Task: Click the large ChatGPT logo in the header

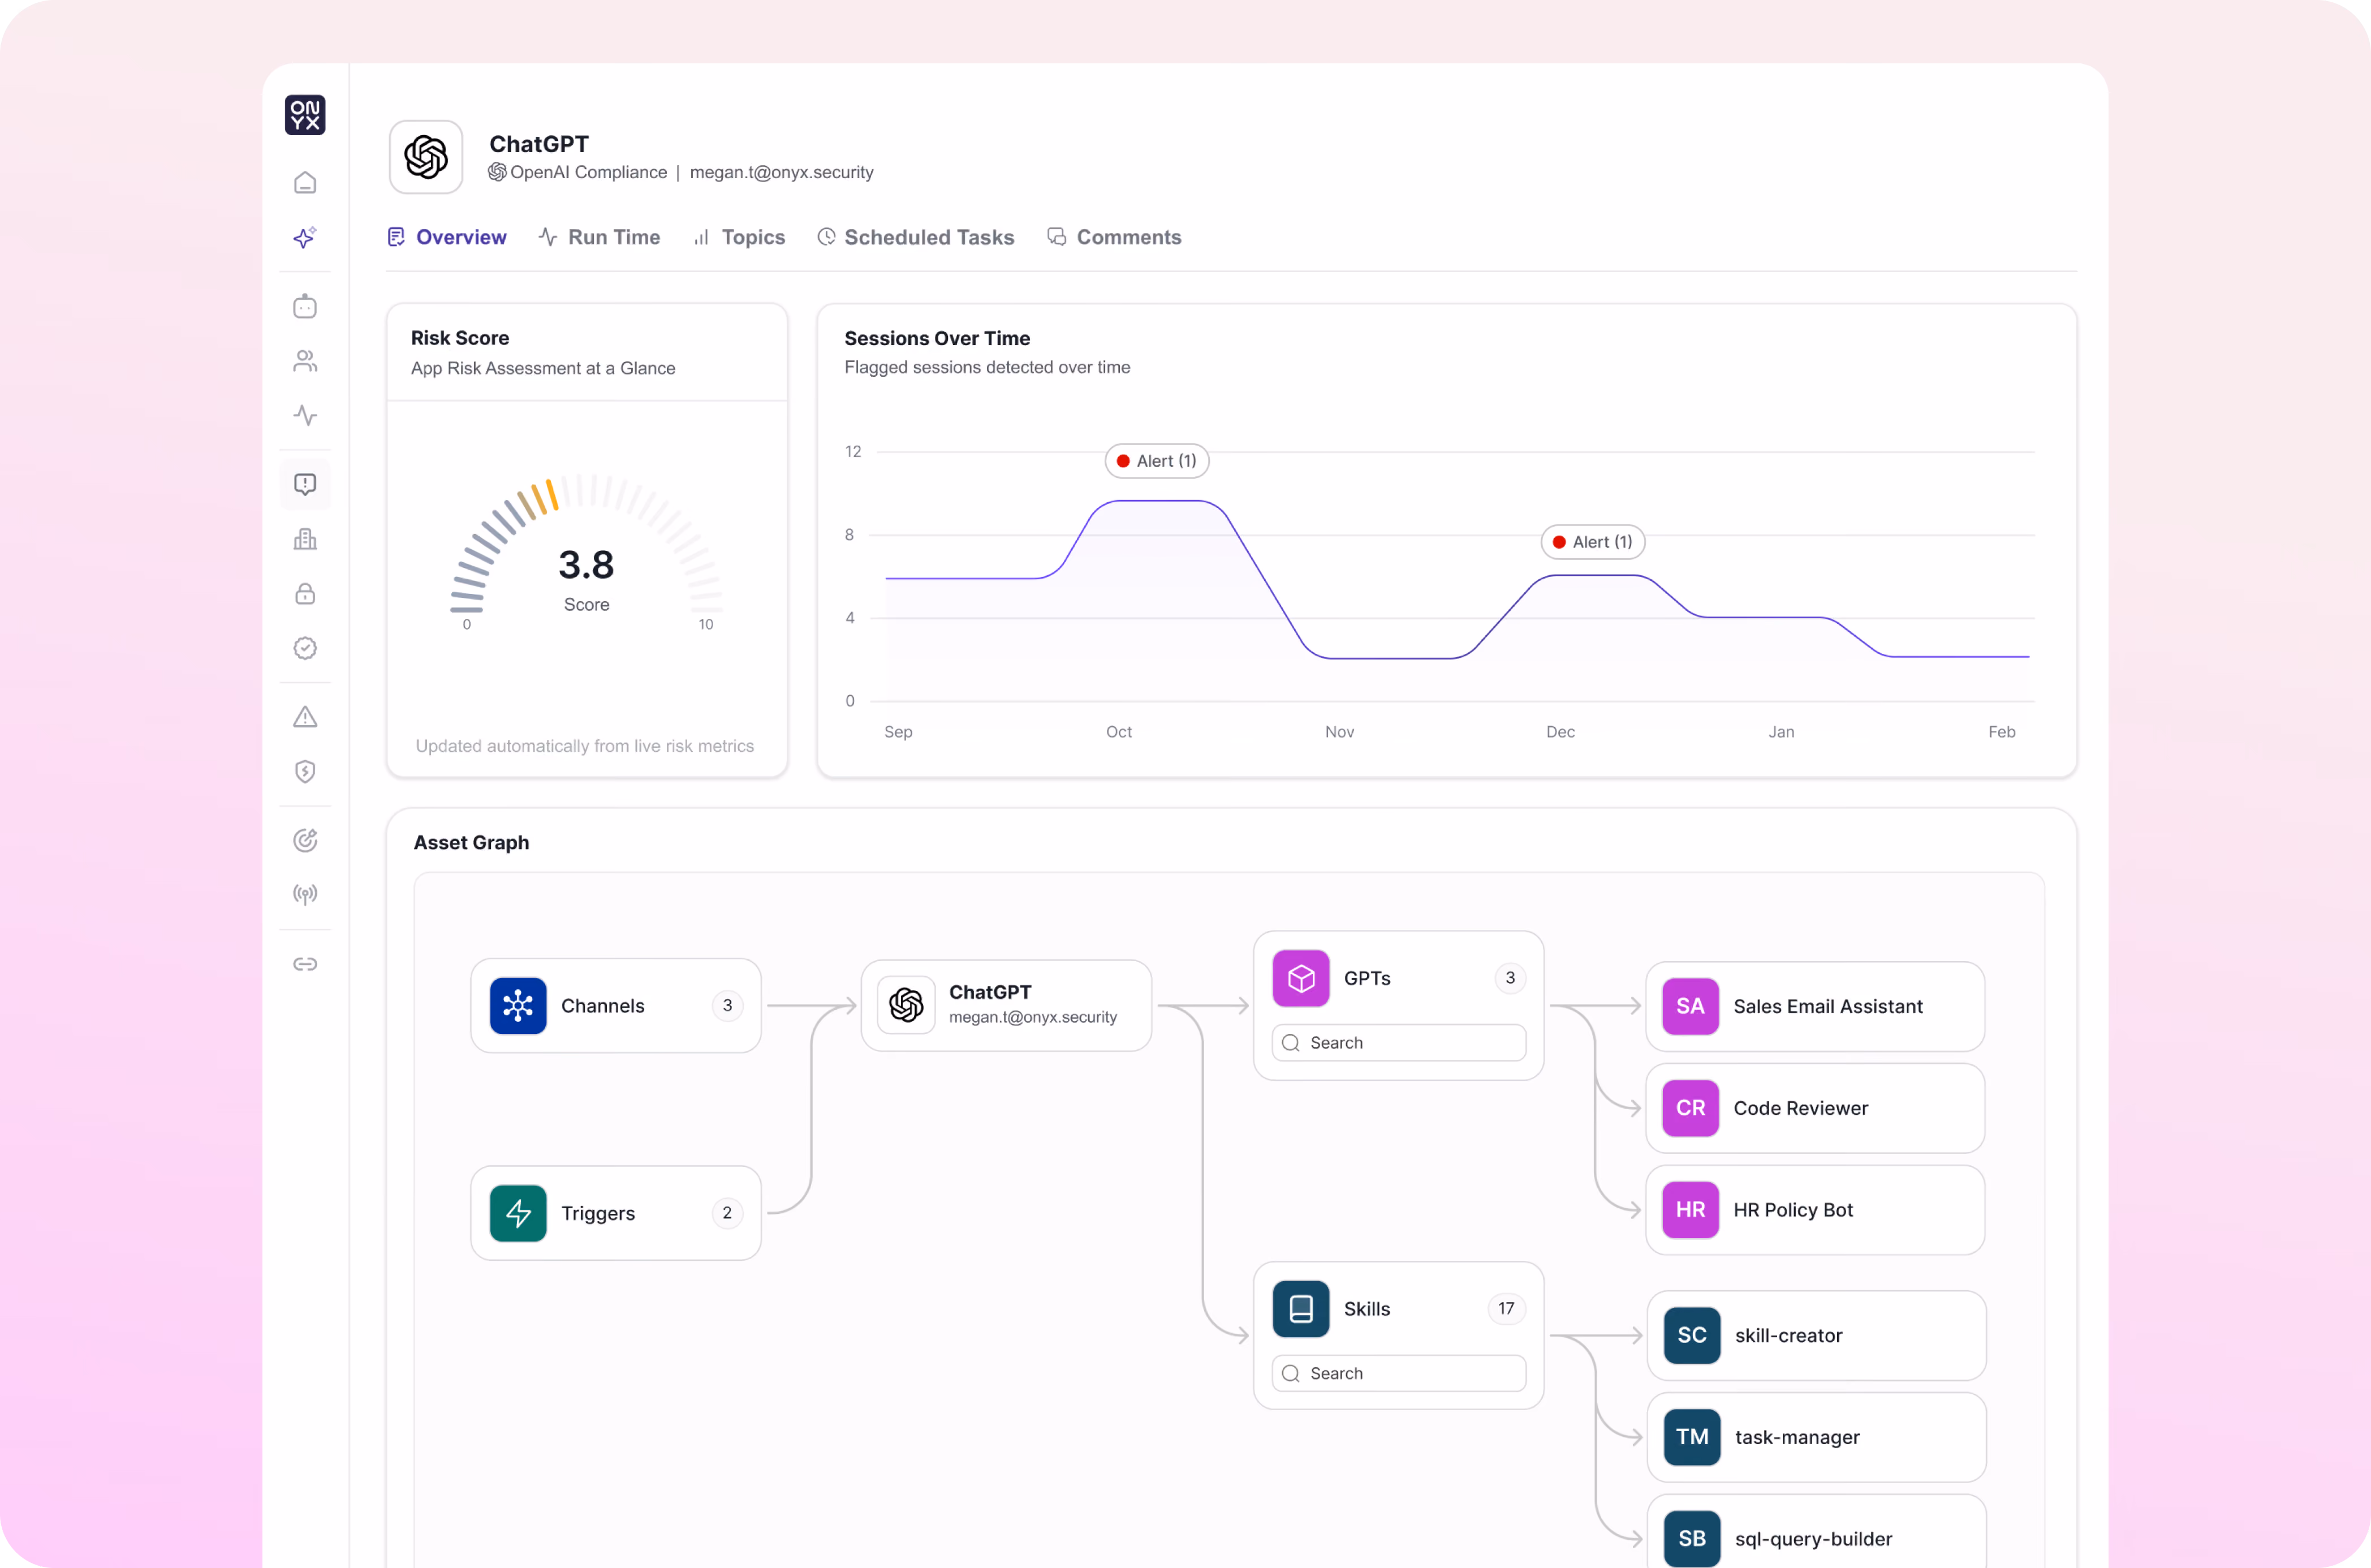Action: pos(426,157)
